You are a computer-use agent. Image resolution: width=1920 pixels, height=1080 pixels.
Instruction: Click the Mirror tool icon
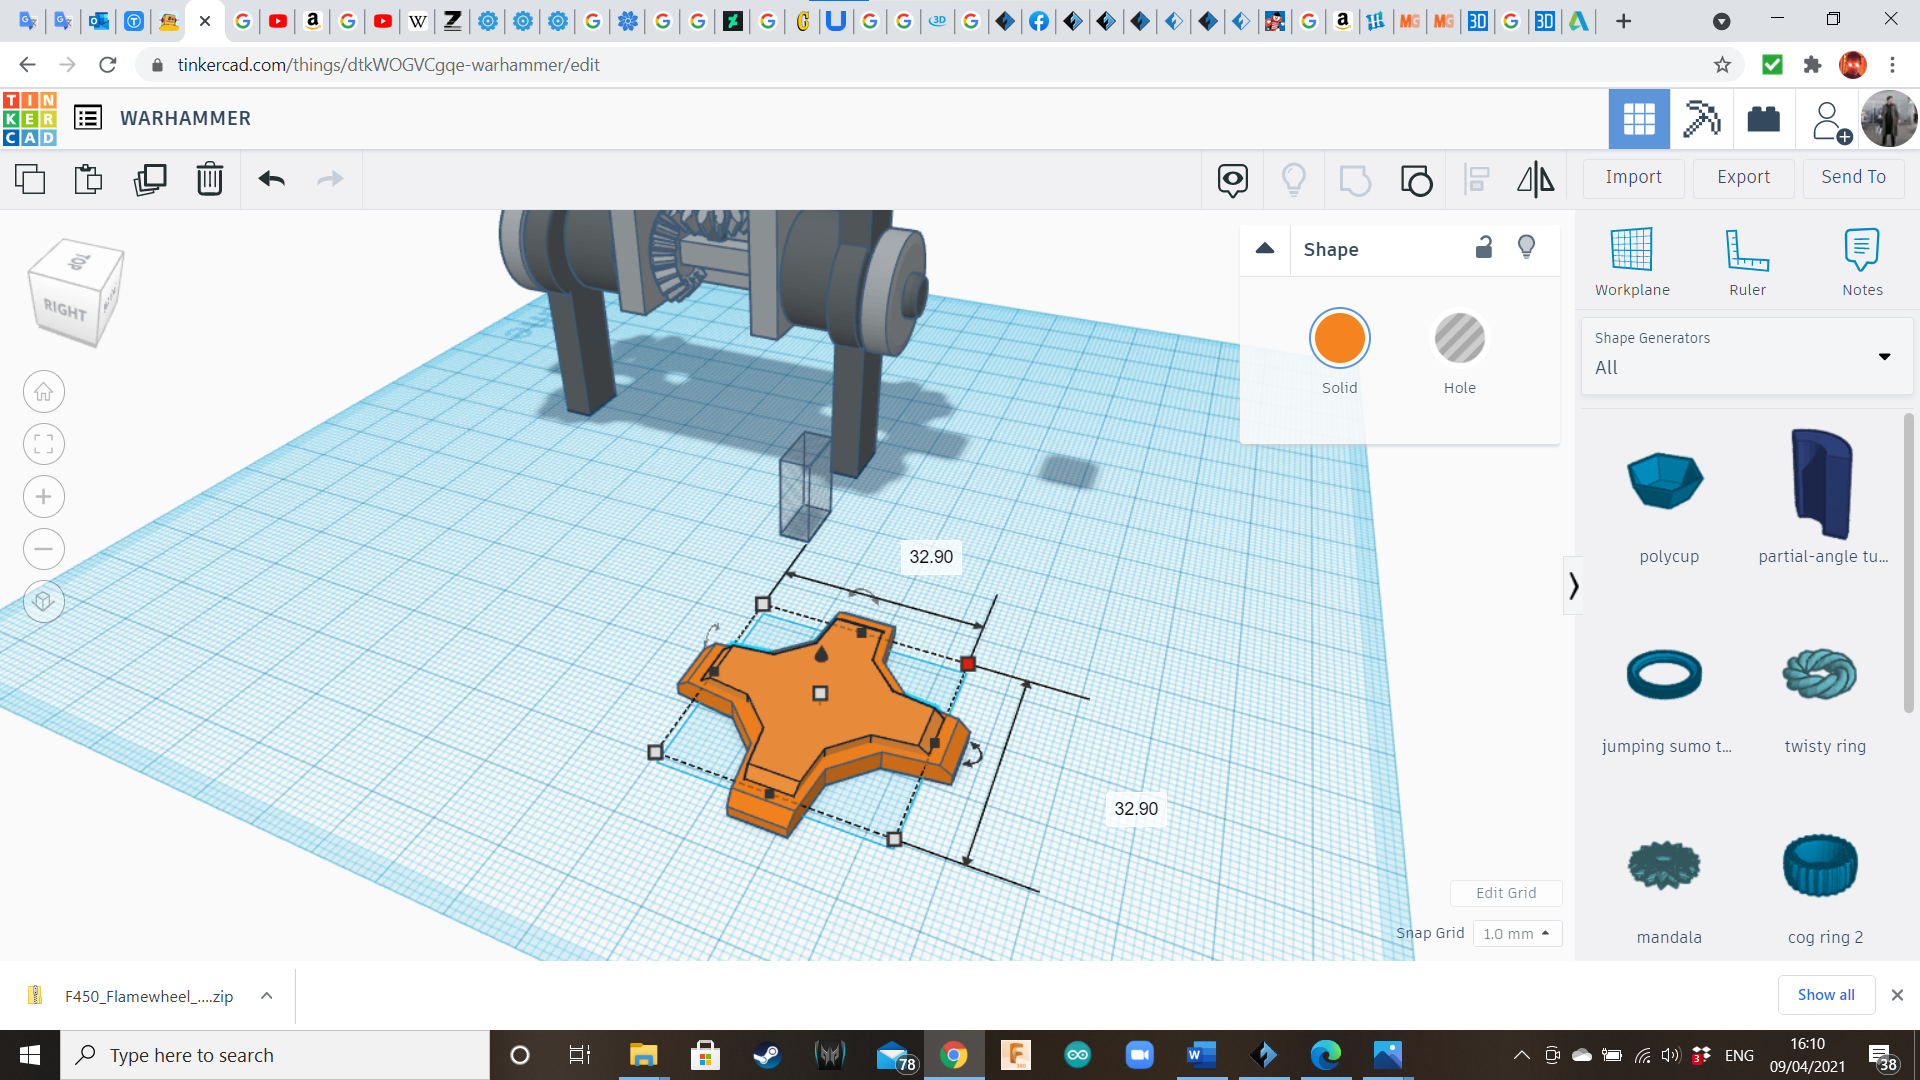[x=1535, y=179]
